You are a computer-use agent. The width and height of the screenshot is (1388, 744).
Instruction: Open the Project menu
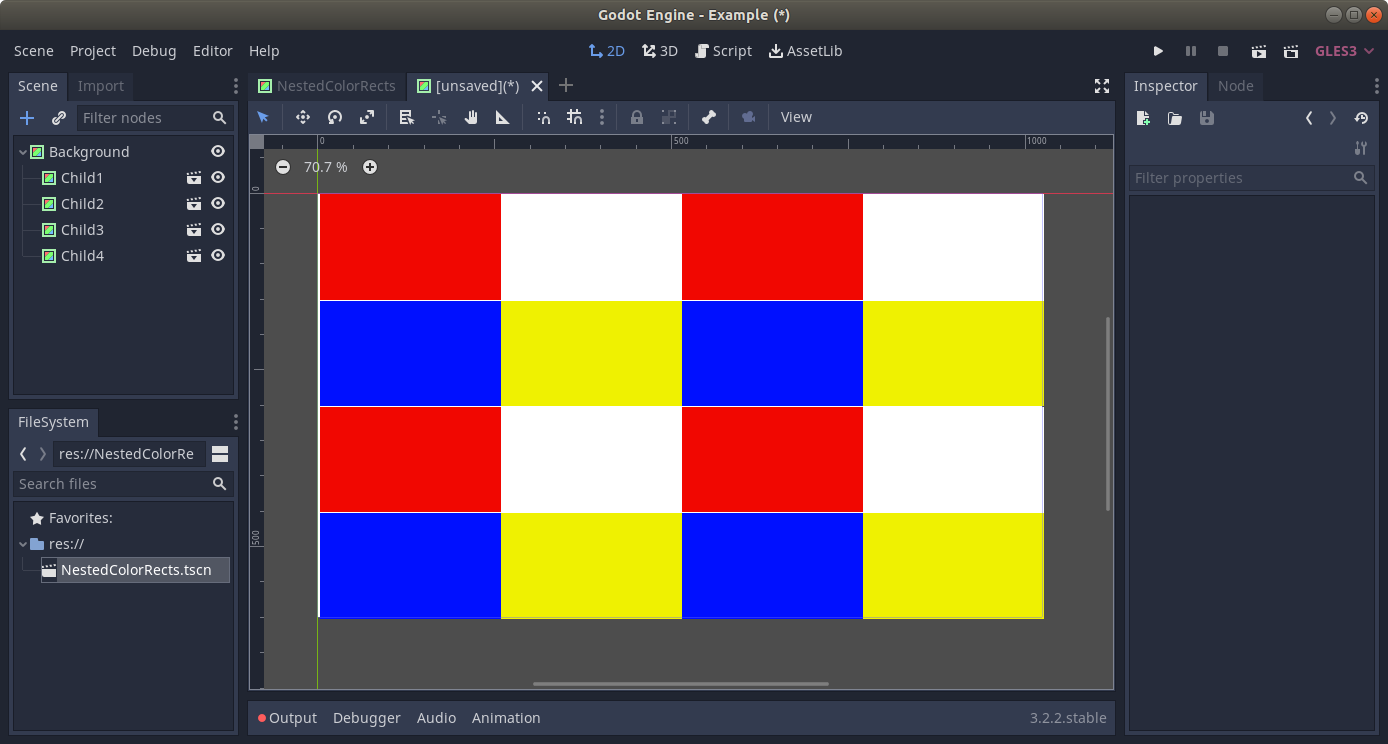[x=93, y=51]
